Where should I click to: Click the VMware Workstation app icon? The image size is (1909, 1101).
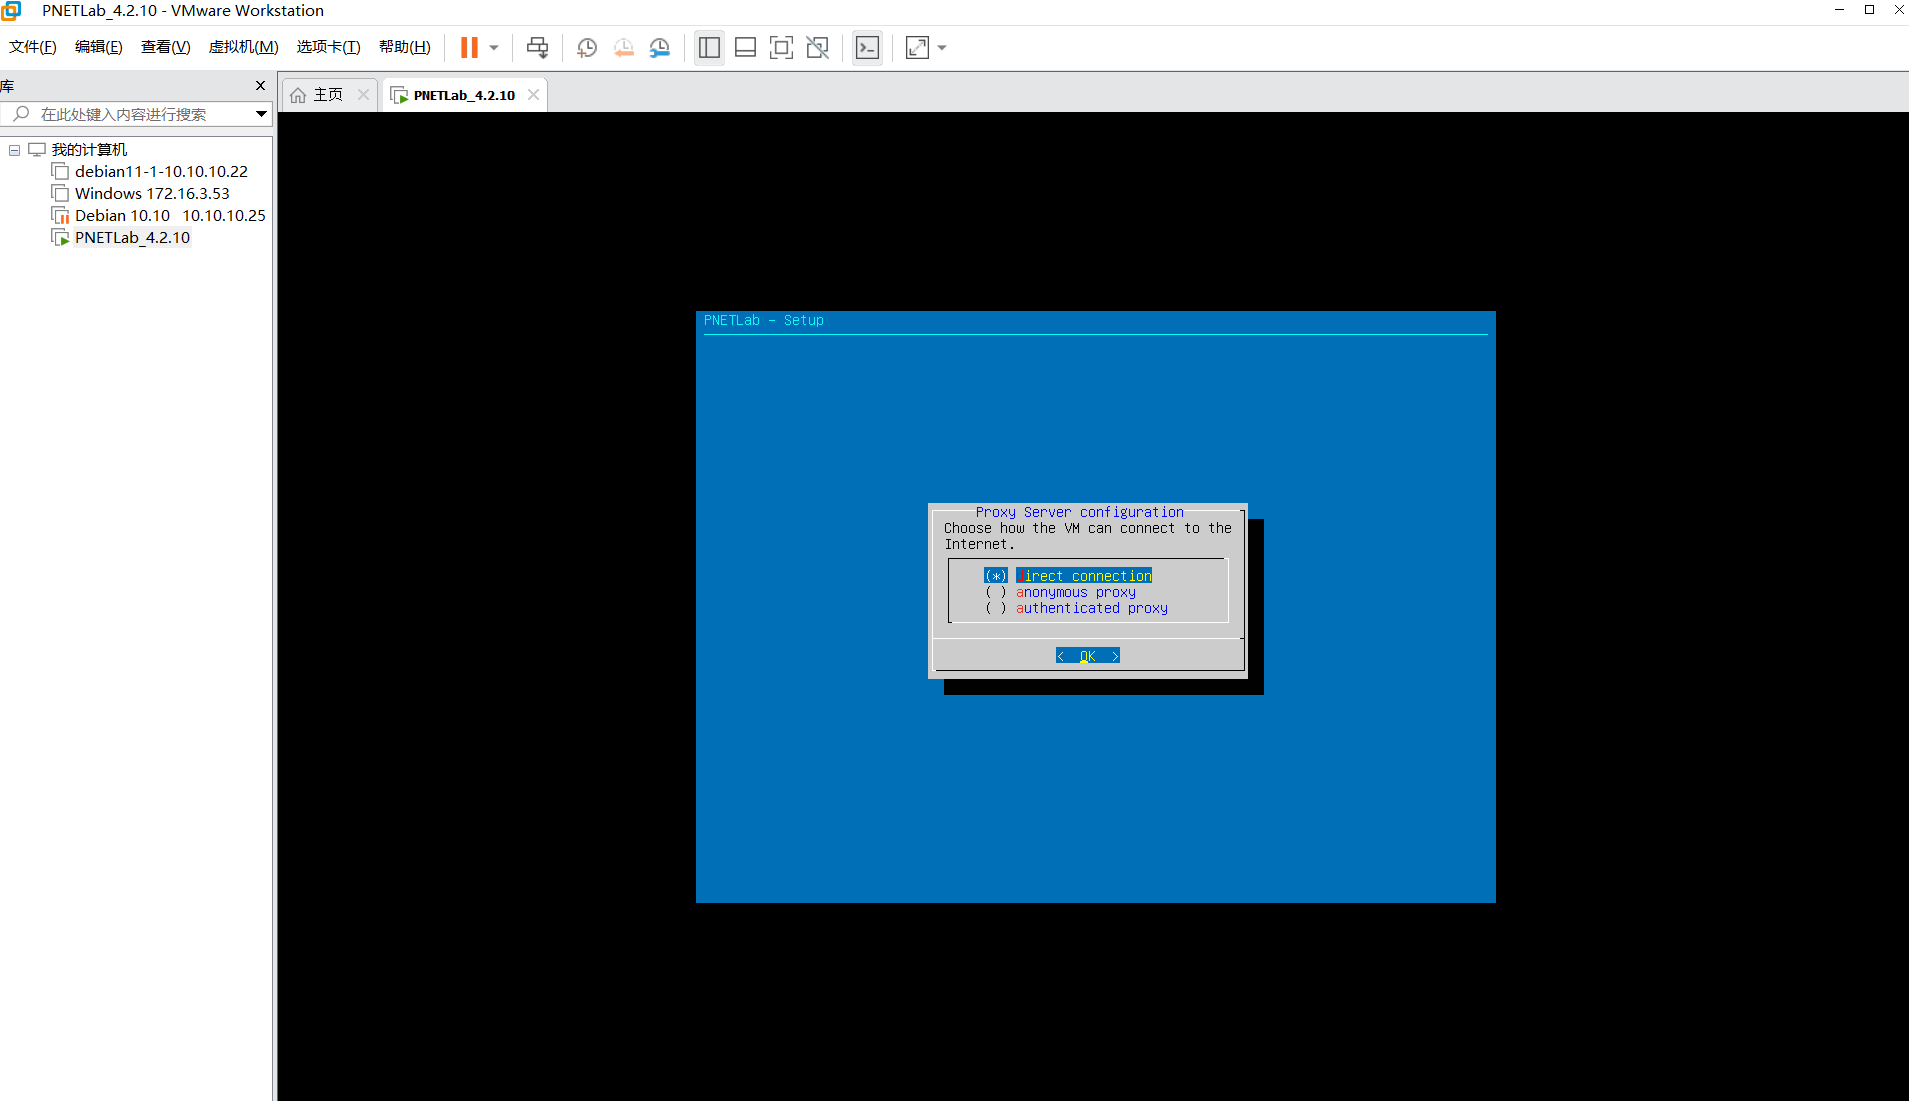pyautogui.click(x=12, y=11)
